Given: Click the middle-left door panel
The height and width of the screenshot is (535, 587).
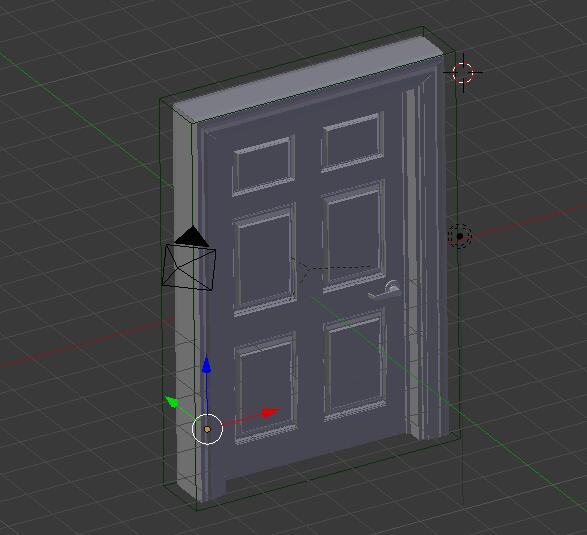Looking at the screenshot, I should 264,259.
